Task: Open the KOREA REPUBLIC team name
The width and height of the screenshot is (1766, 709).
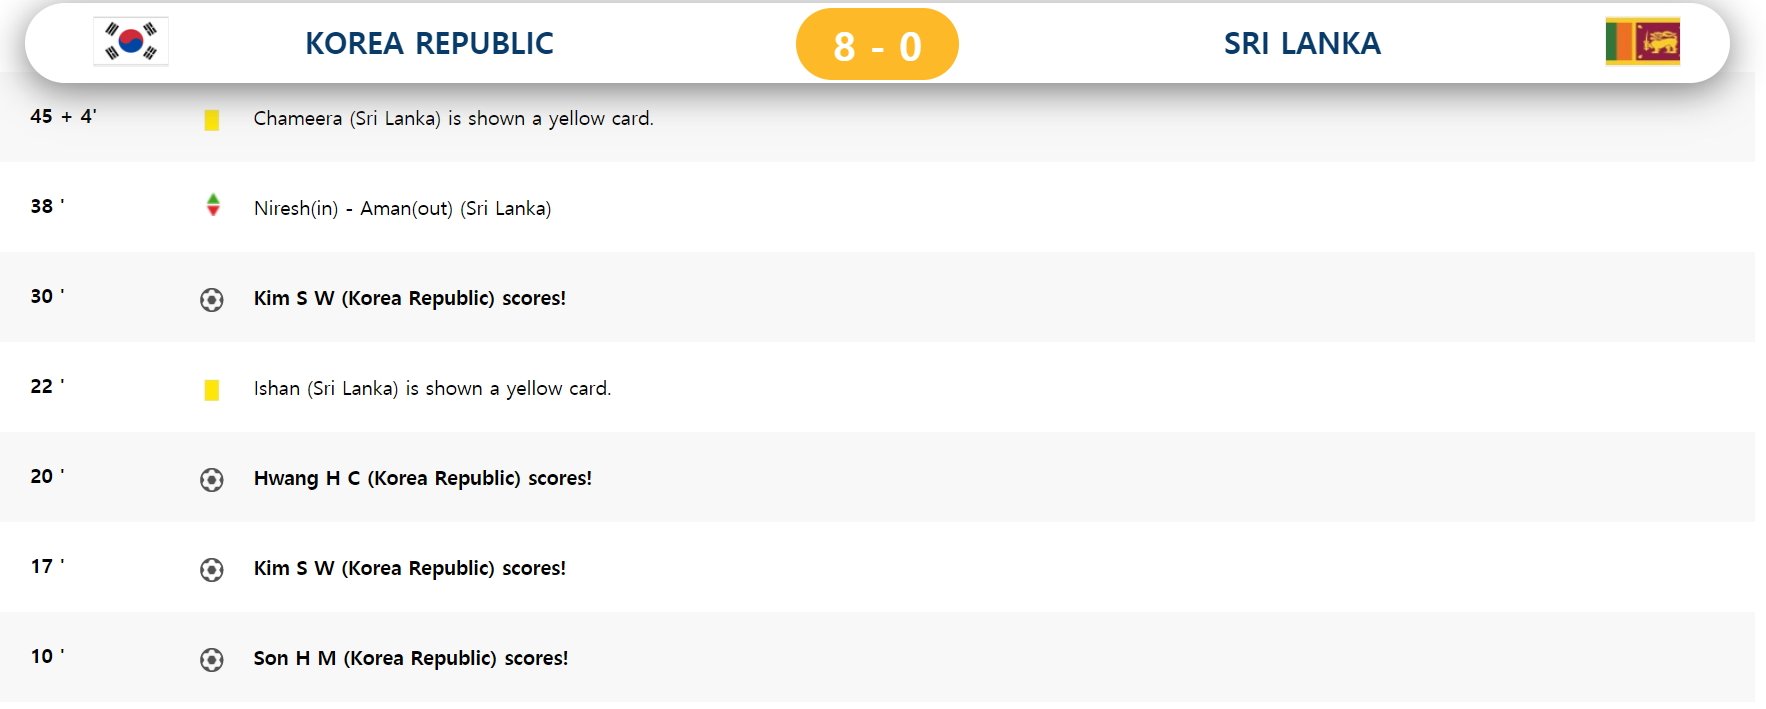Action: 429,43
